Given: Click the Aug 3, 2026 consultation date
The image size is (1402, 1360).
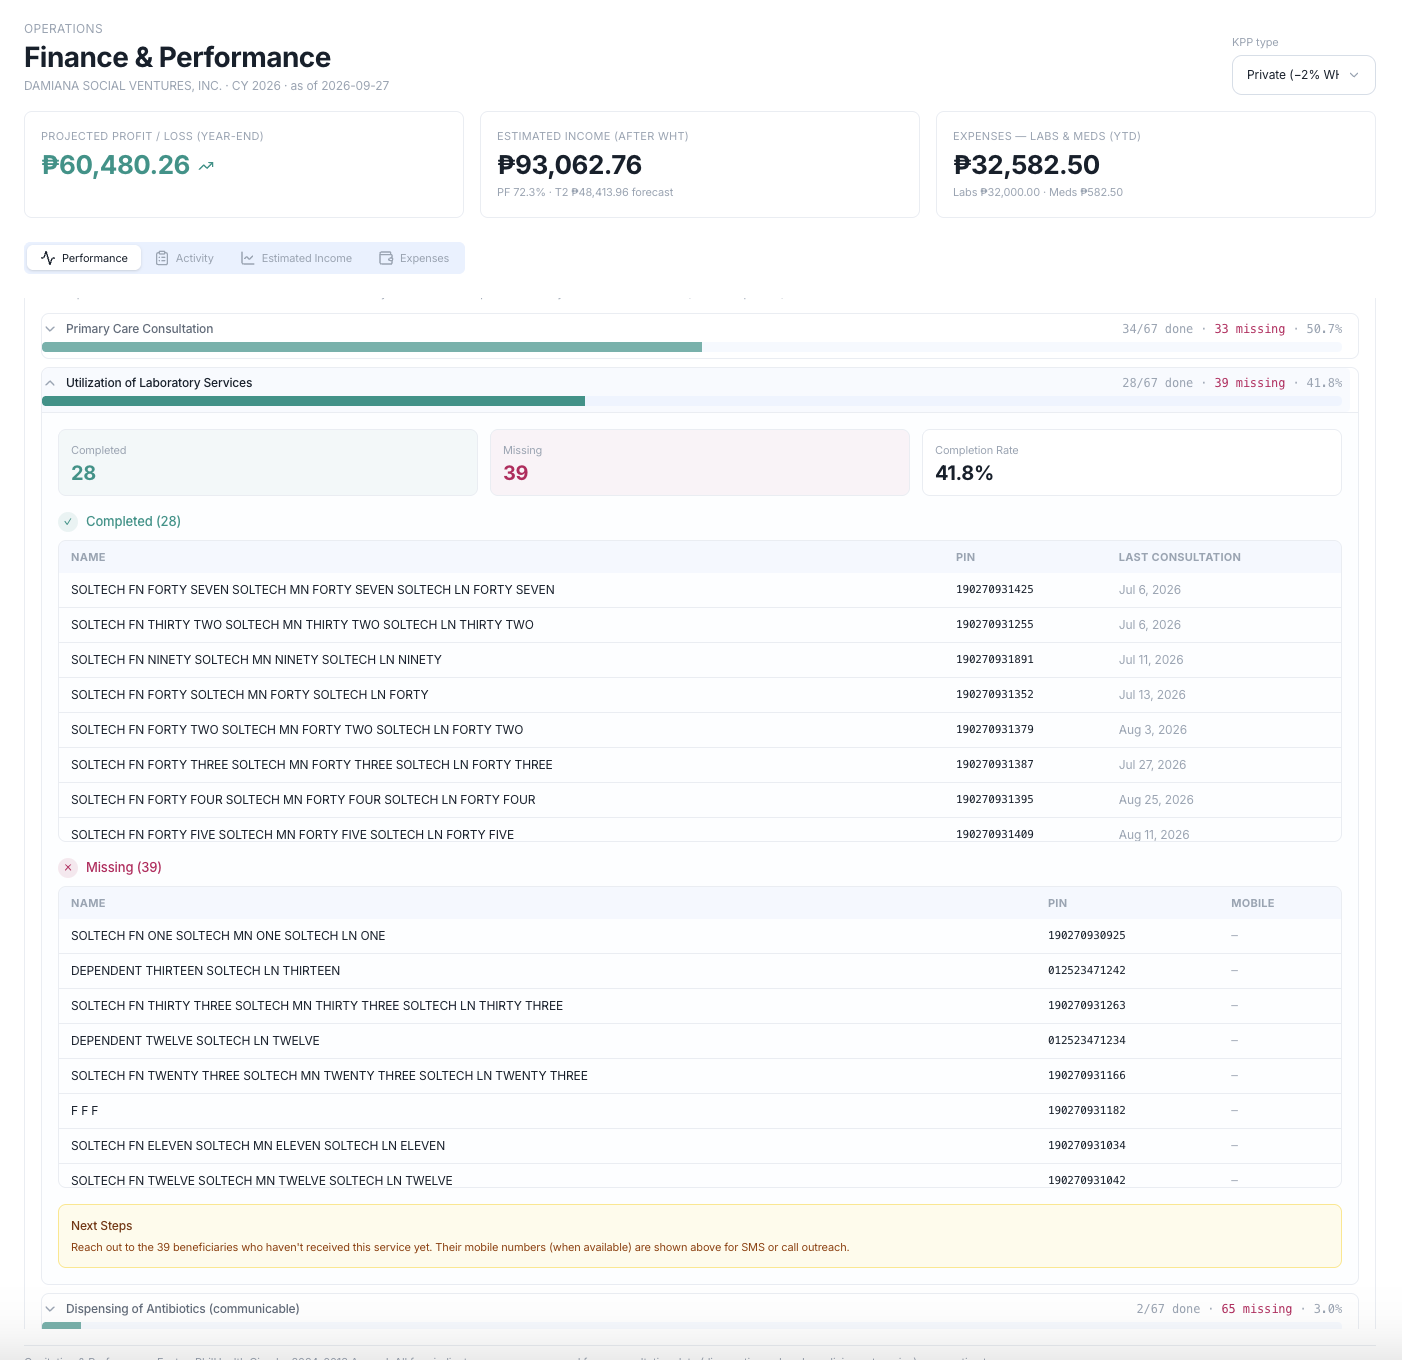Looking at the screenshot, I should coord(1153,730).
